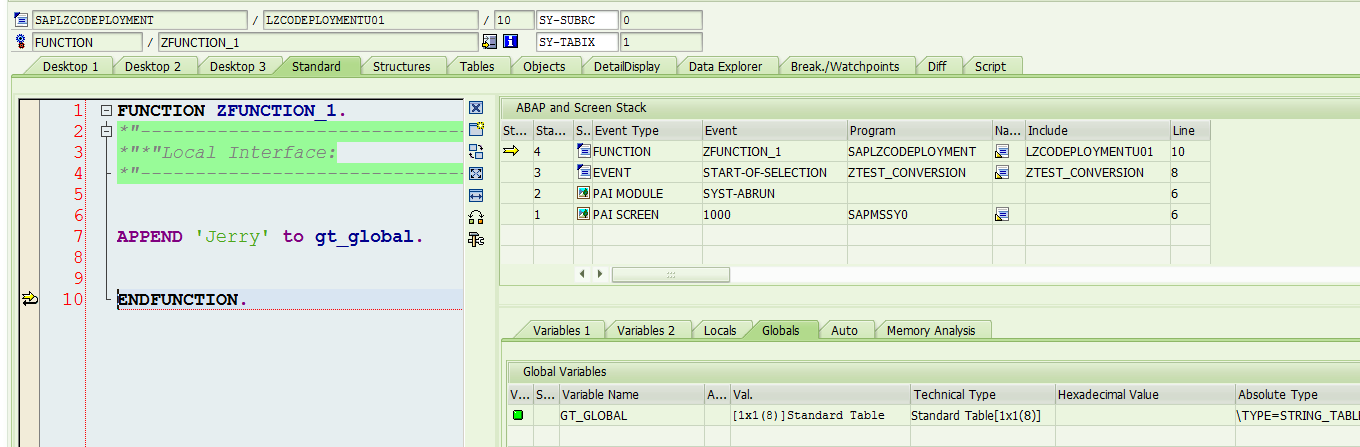Toggle breakpoint margin at line 7

point(30,237)
